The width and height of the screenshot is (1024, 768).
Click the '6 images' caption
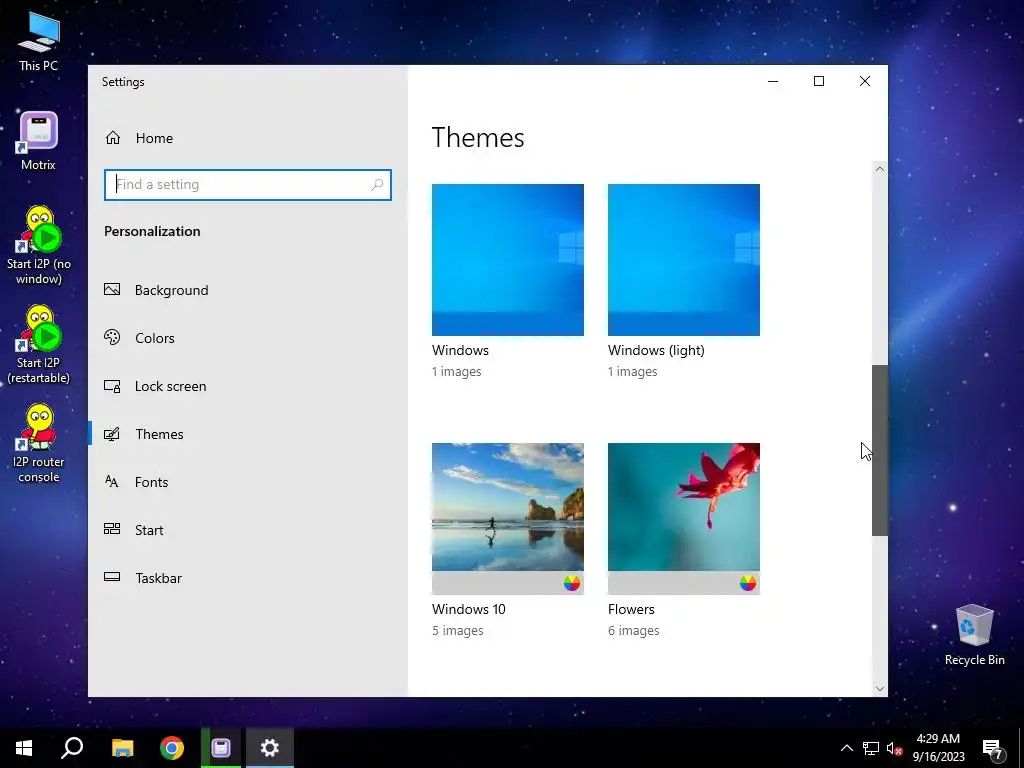click(633, 630)
